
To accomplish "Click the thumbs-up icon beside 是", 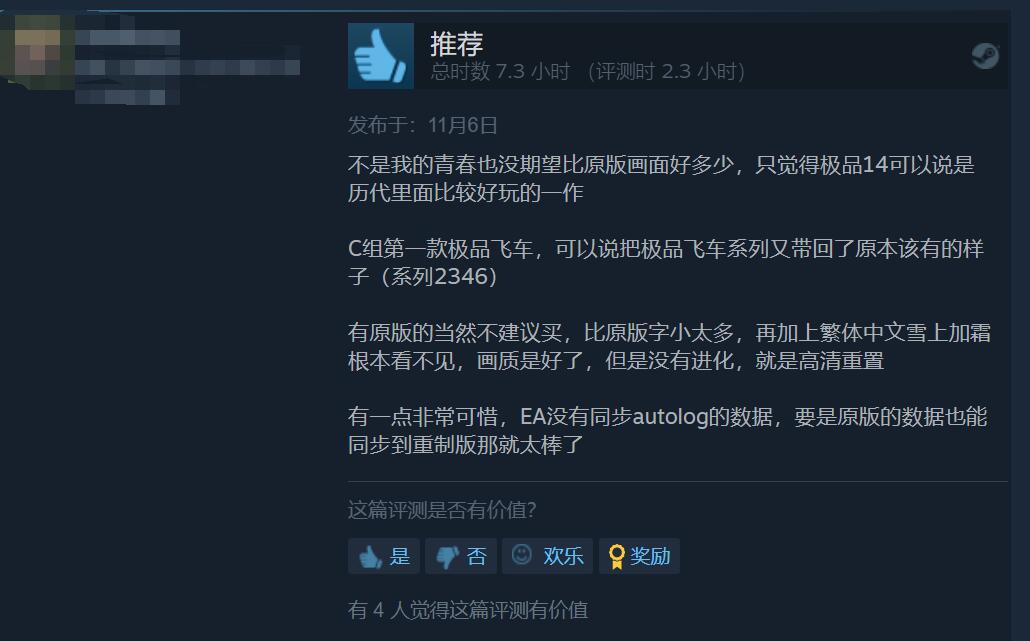I will [x=370, y=557].
